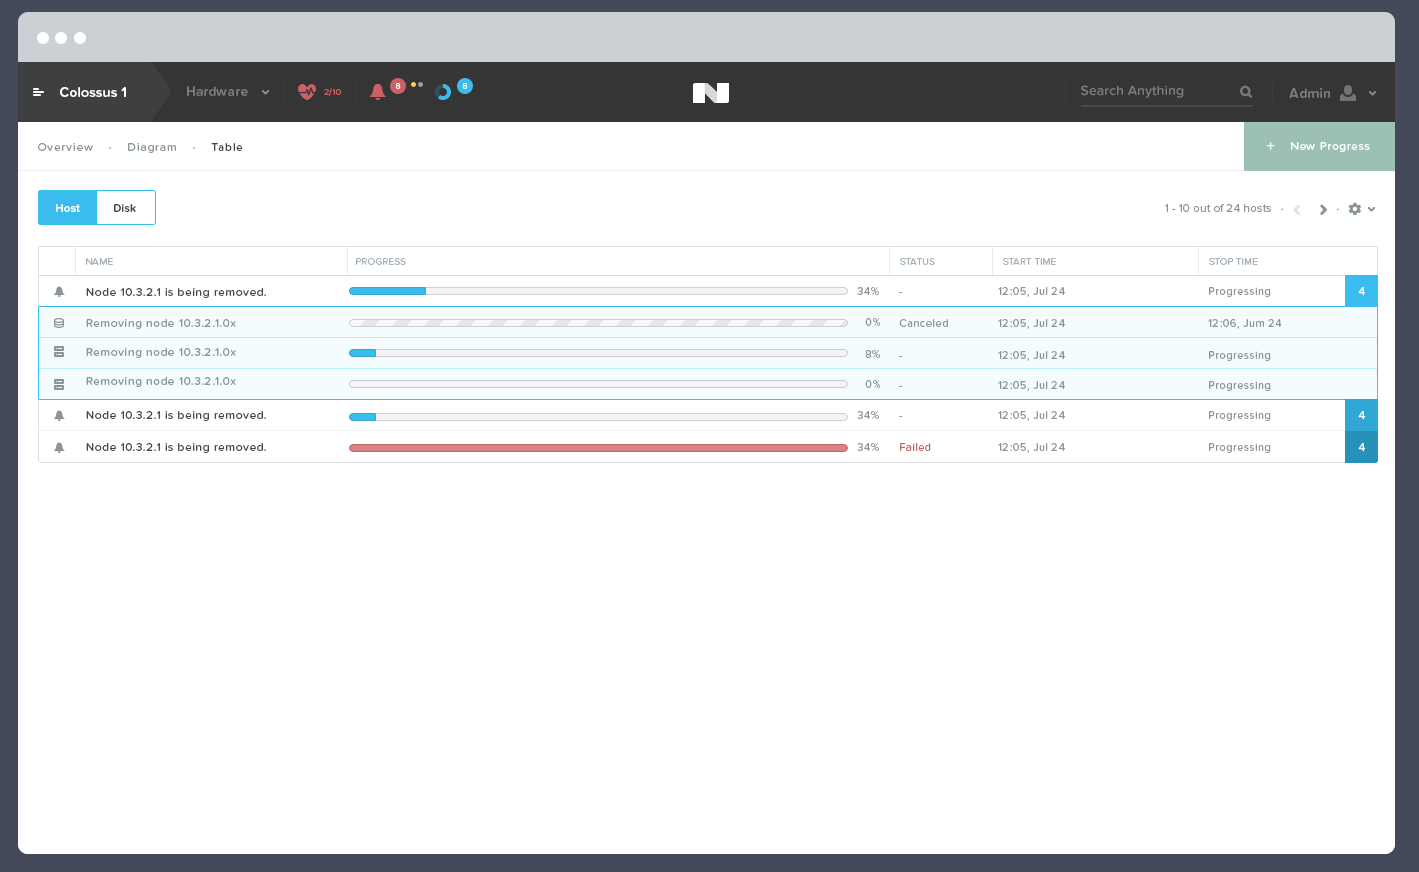1419x872 pixels.
Task: Click the red failed progress bar
Action: pyautogui.click(x=598, y=448)
